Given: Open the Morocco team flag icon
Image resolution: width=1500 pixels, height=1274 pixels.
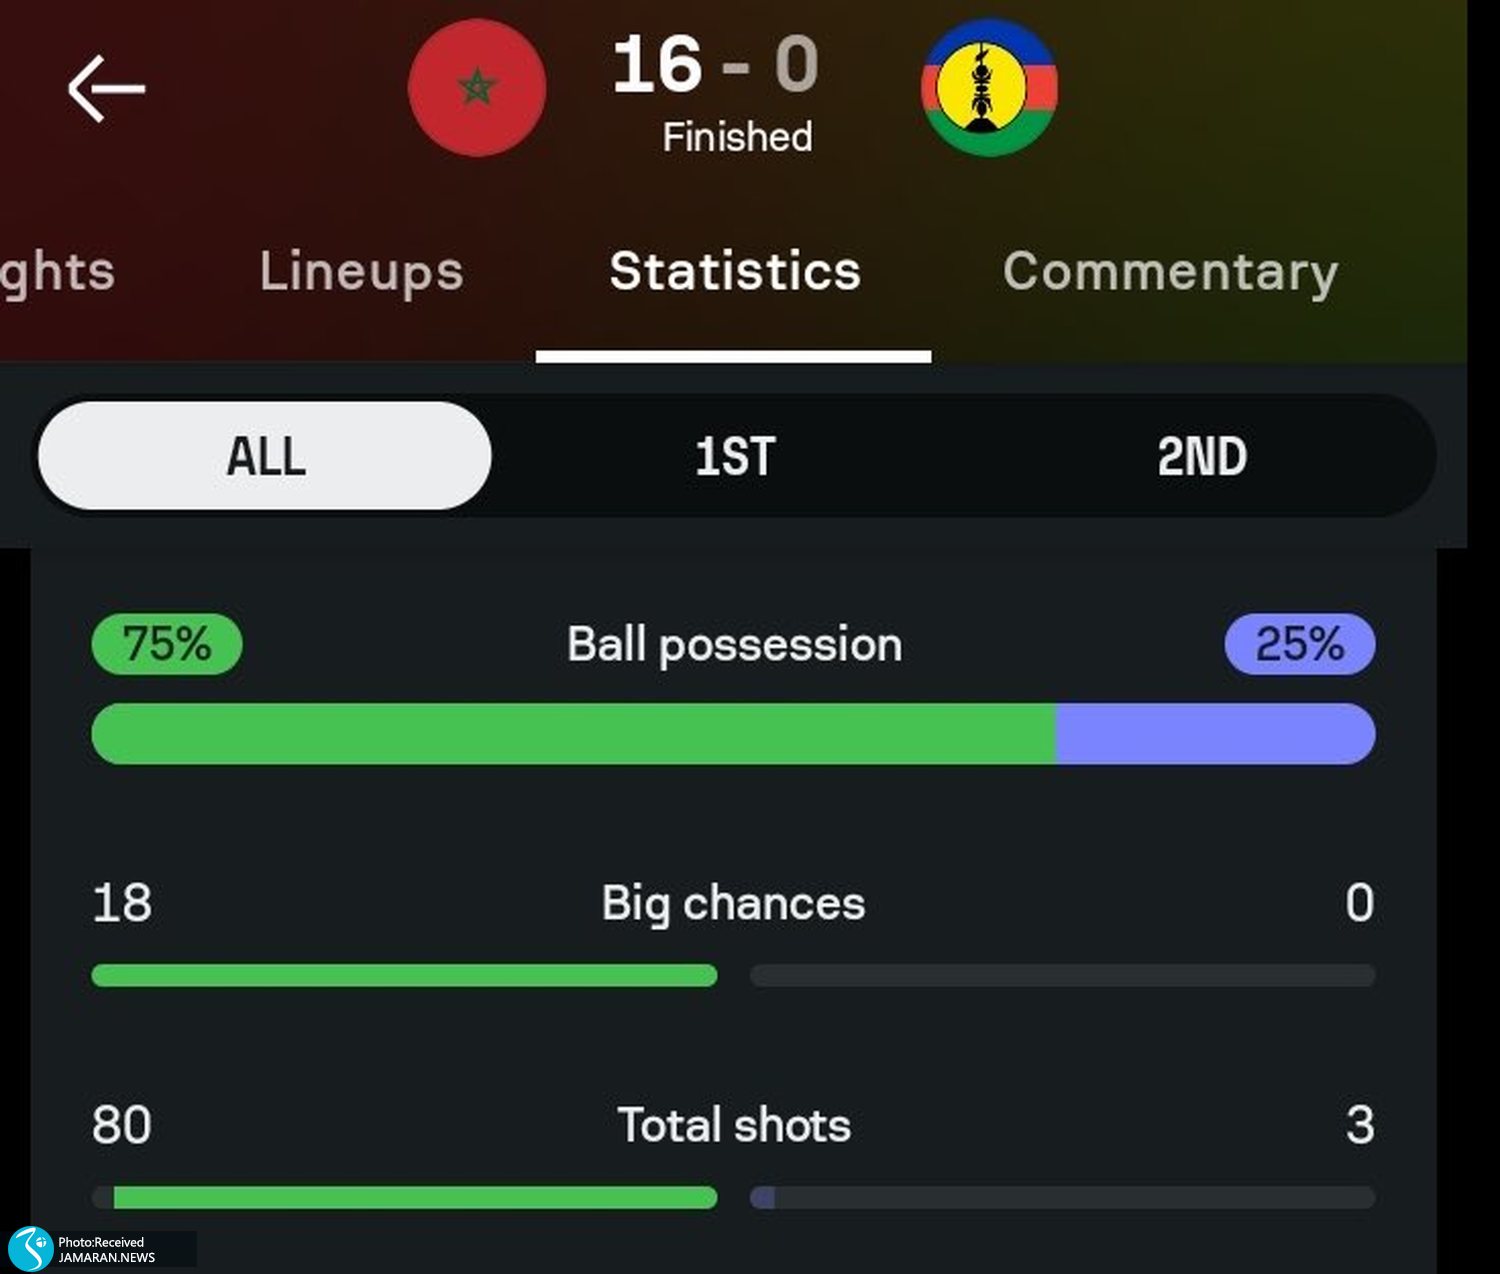Looking at the screenshot, I should tap(477, 88).
